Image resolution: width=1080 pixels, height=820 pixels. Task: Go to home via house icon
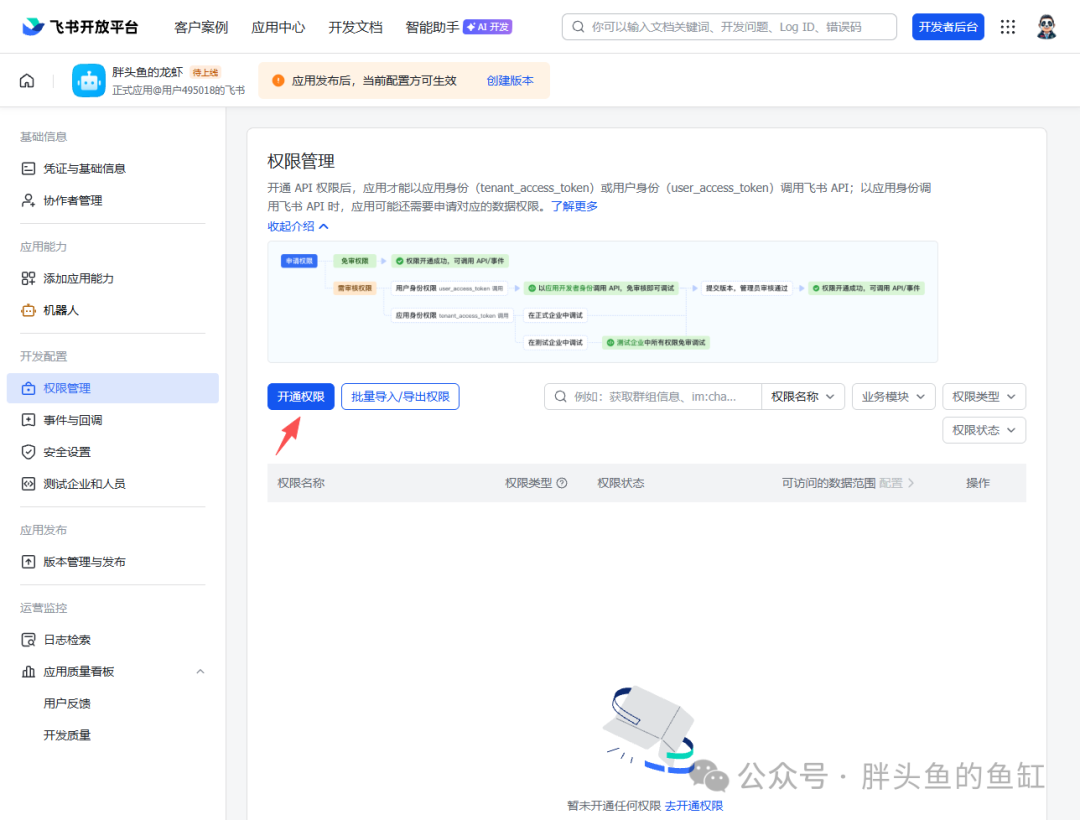point(27,81)
